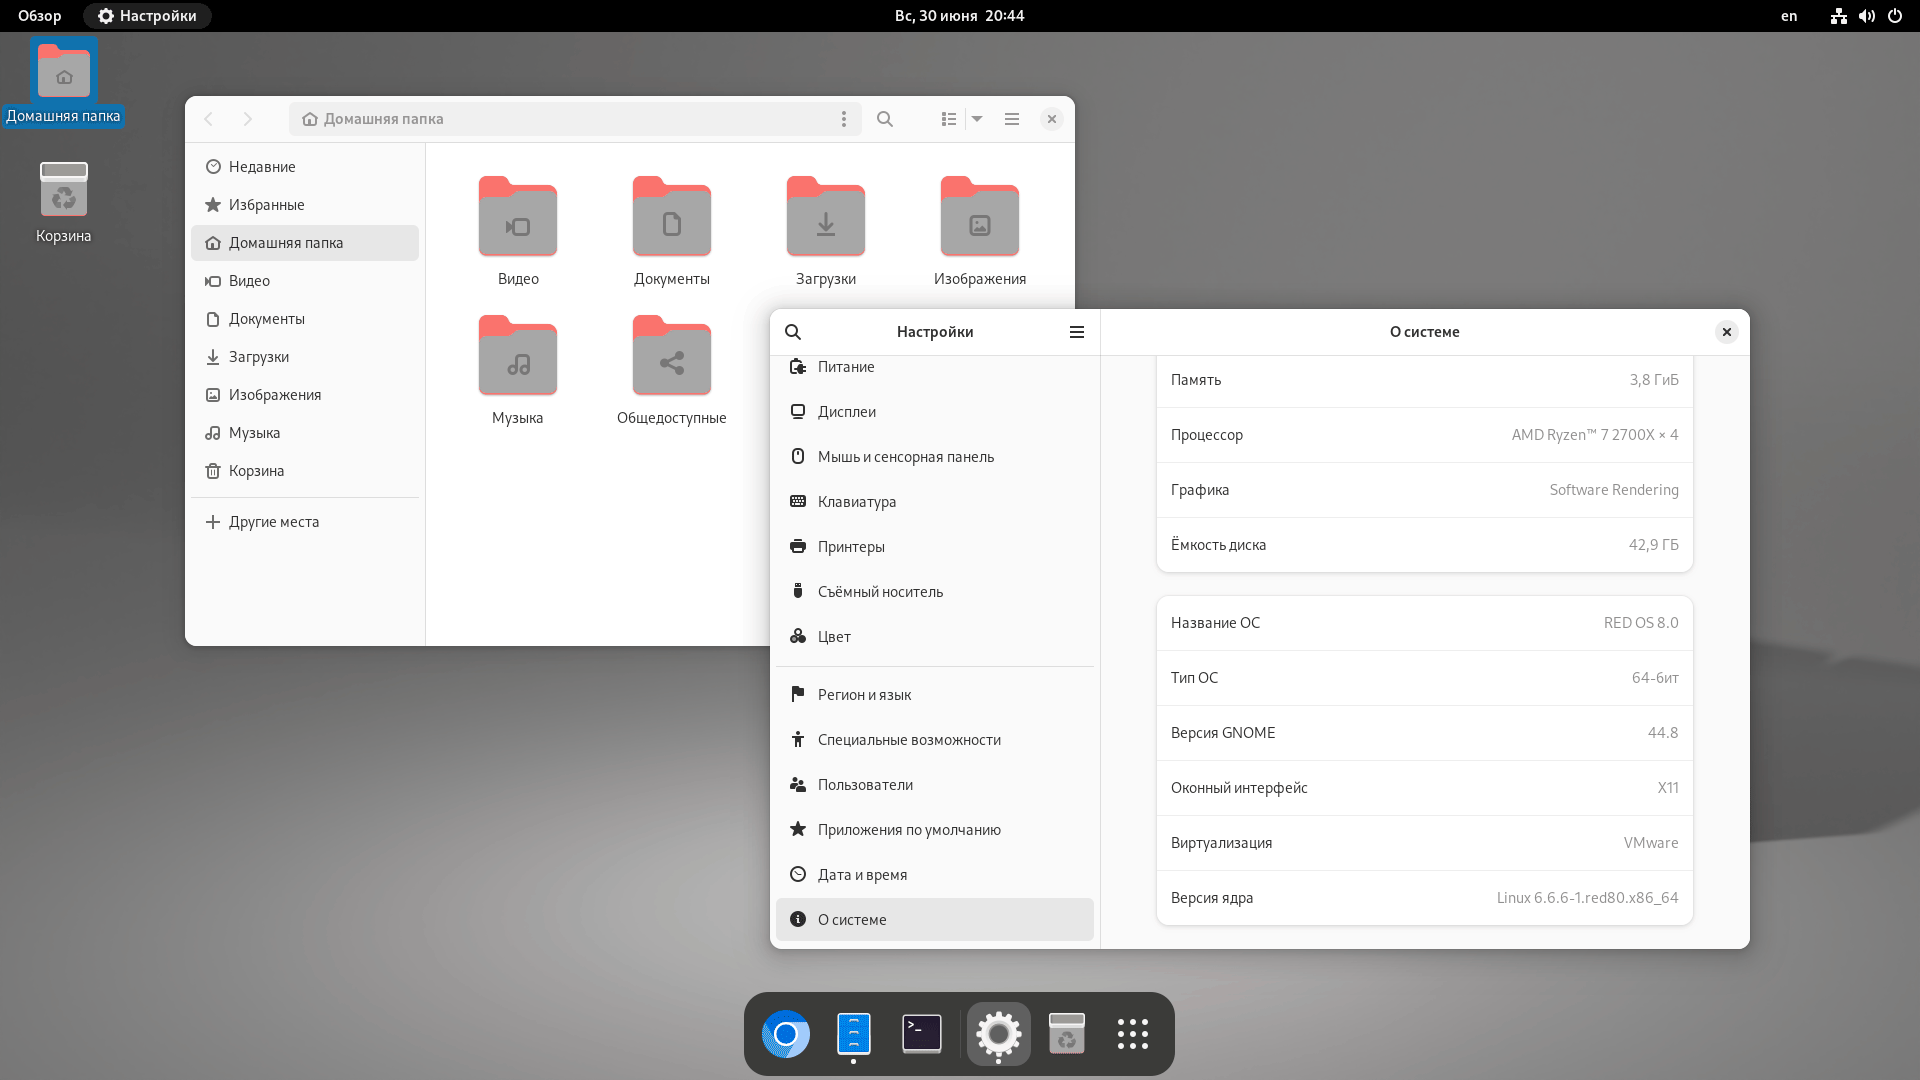Screen dimensions: 1920x1080
Task: Open the Settings hamburger menu
Action: pyautogui.click(x=1077, y=332)
